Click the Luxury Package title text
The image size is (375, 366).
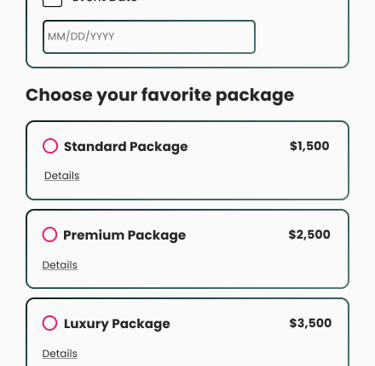[x=117, y=324]
